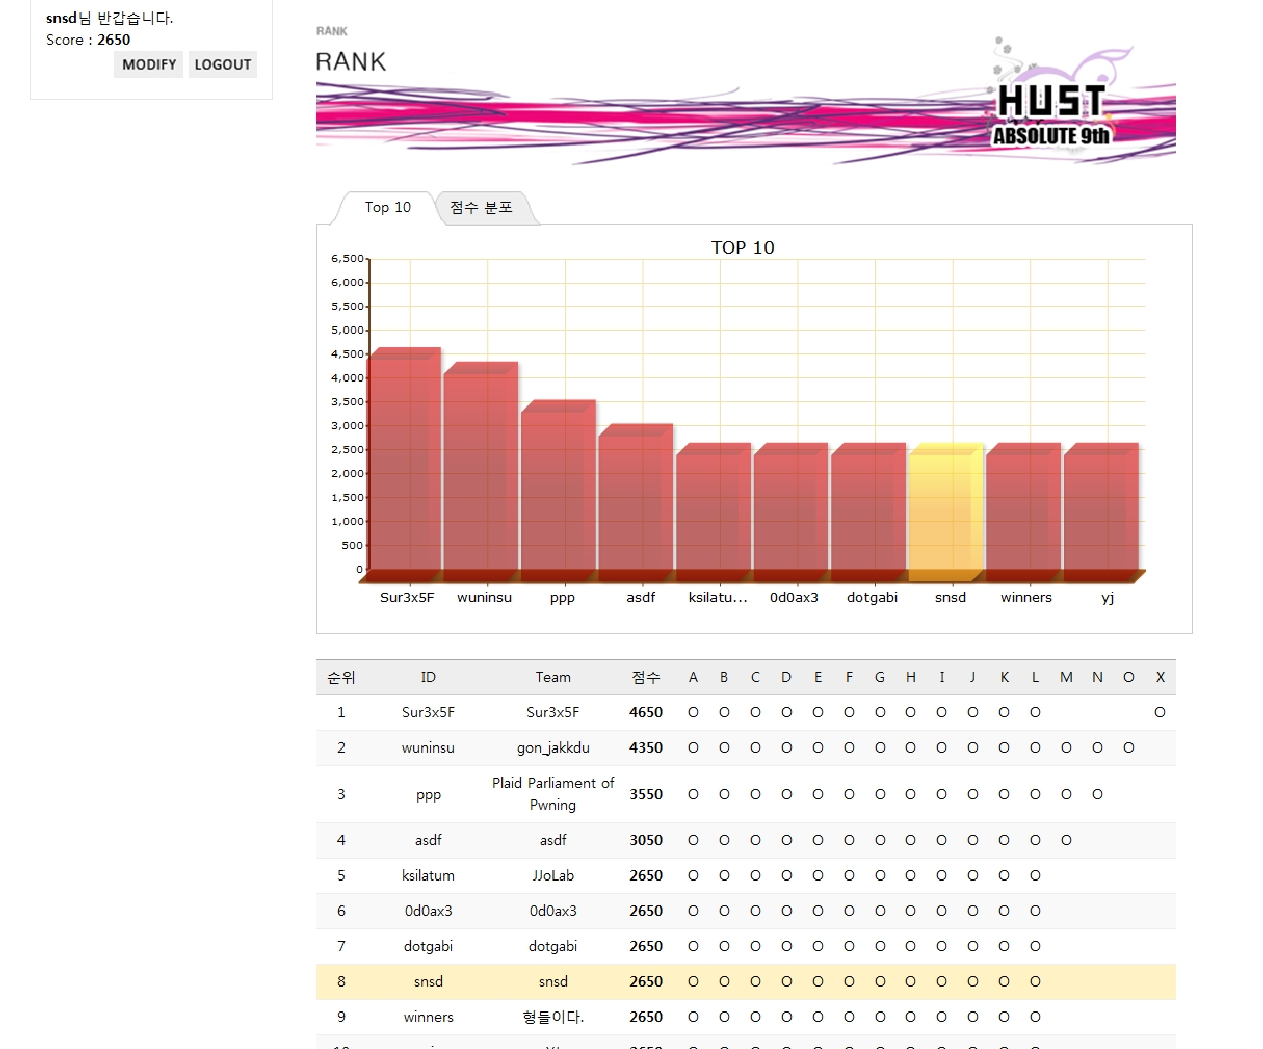Click the O column circle for wuninsu
The width and height of the screenshot is (1263, 1049).
(x=1129, y=748)
